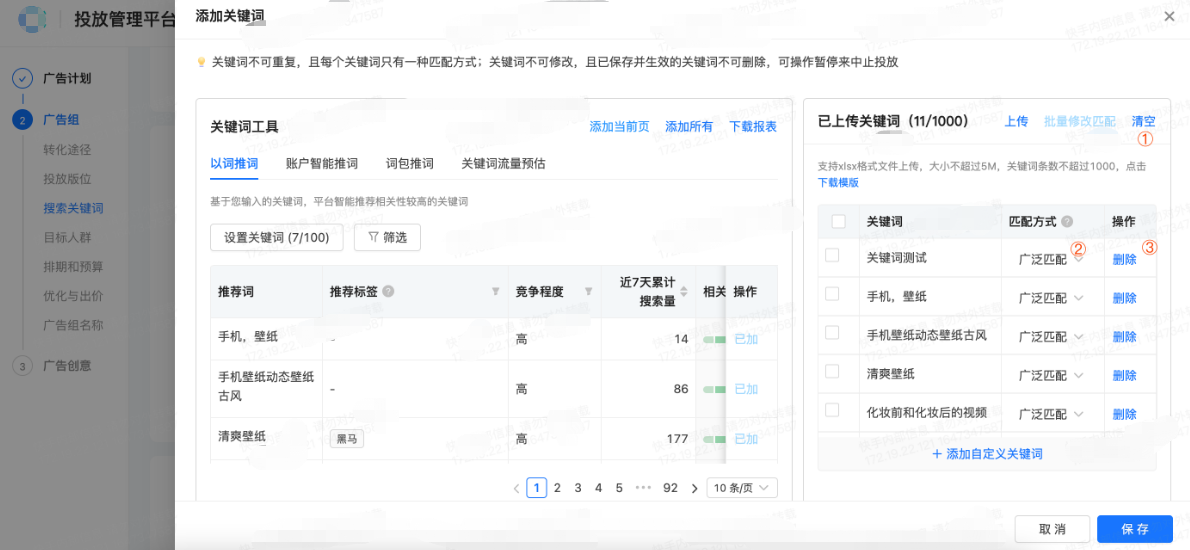Switch to the 账户智能推词 tab
The image size is (1190, 550).
[322, 163]
